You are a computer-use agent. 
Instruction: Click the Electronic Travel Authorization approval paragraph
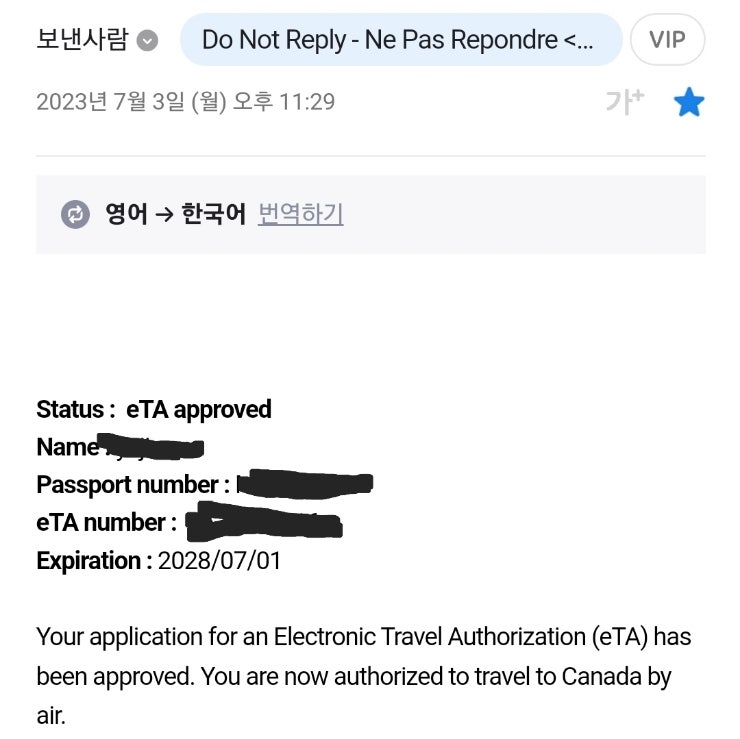click(x=363, y=675)
